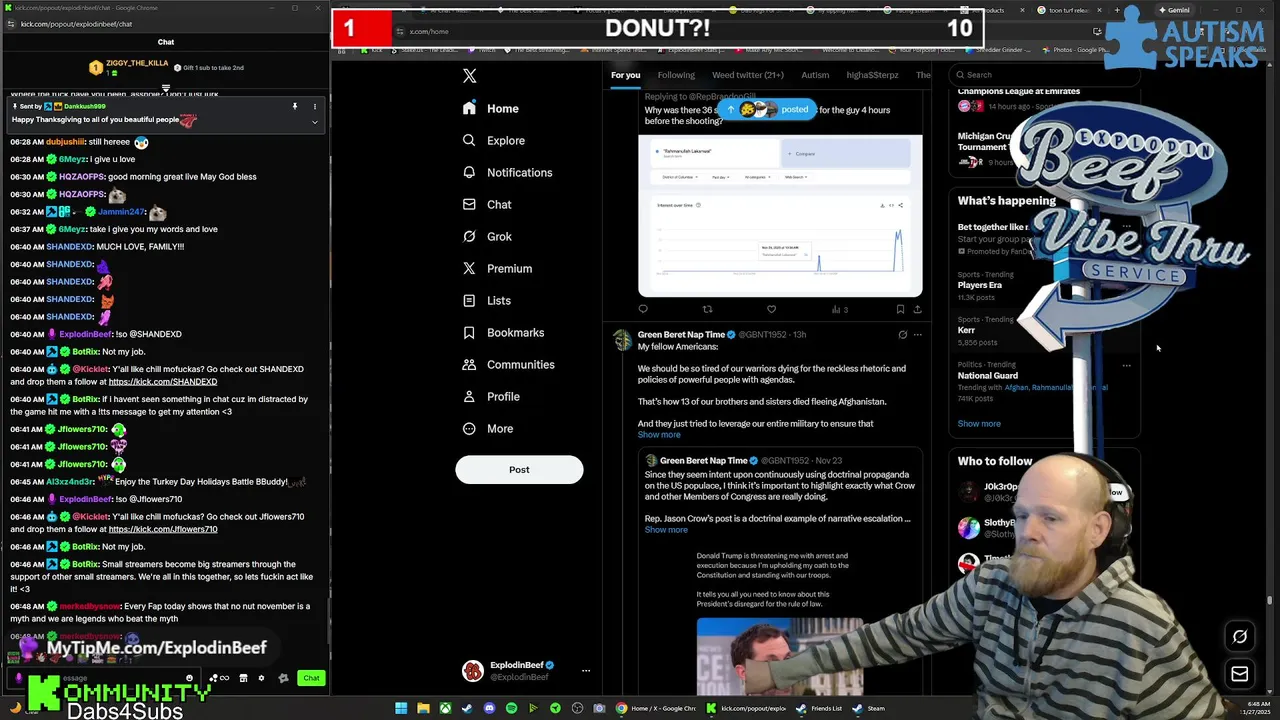Open the Kick chat shop icon
This screenshot has width=1280, height=720.
[243, 678]
